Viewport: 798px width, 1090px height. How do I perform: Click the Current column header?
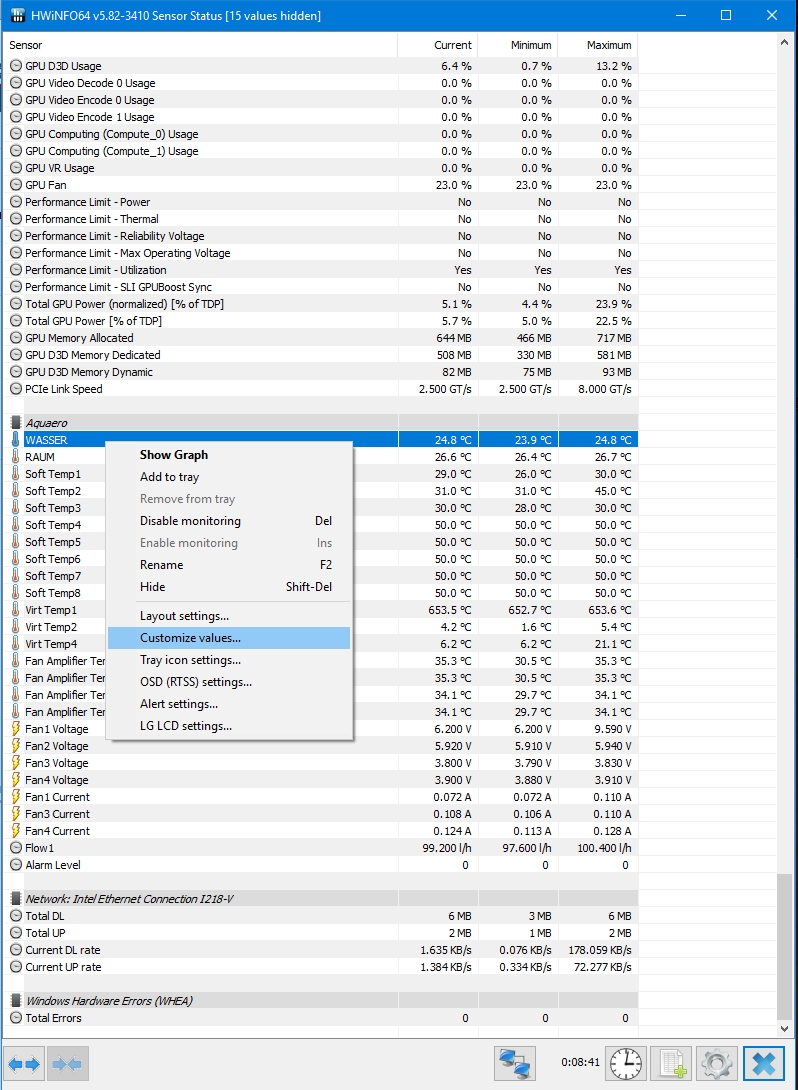coord(438,45)
